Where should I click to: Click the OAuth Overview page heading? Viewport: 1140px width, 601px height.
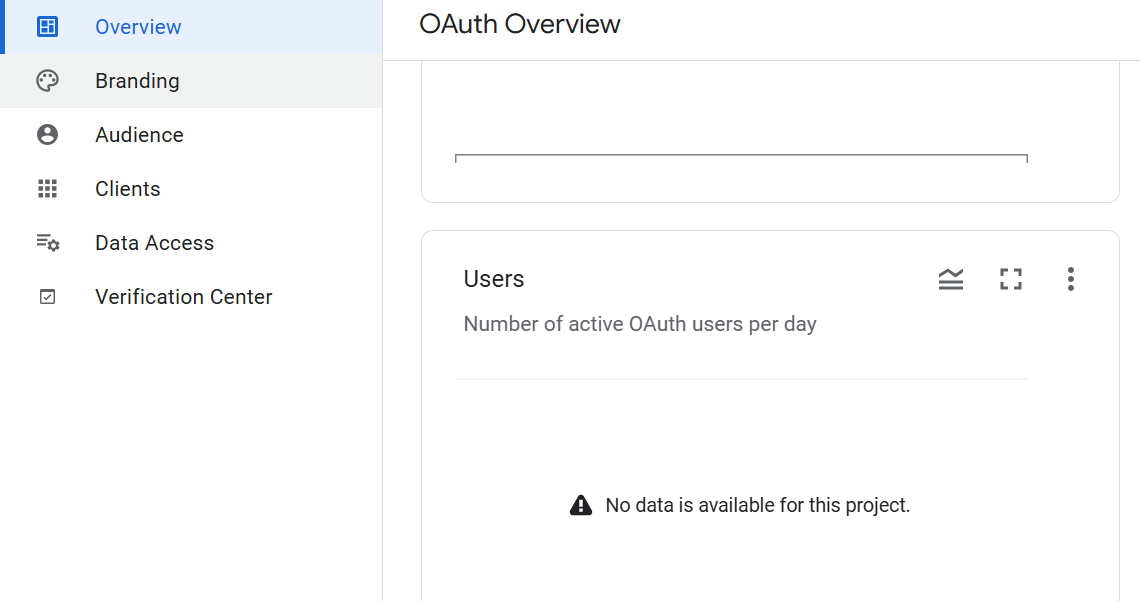520,24
